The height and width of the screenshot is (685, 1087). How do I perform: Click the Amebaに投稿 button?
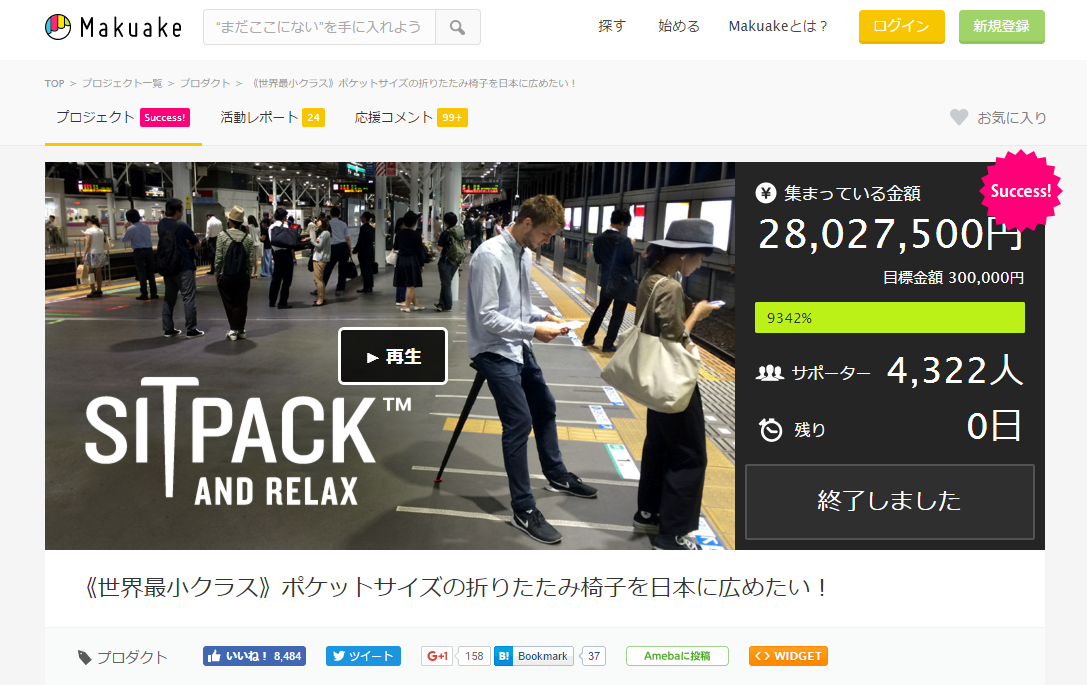point(677,656)
